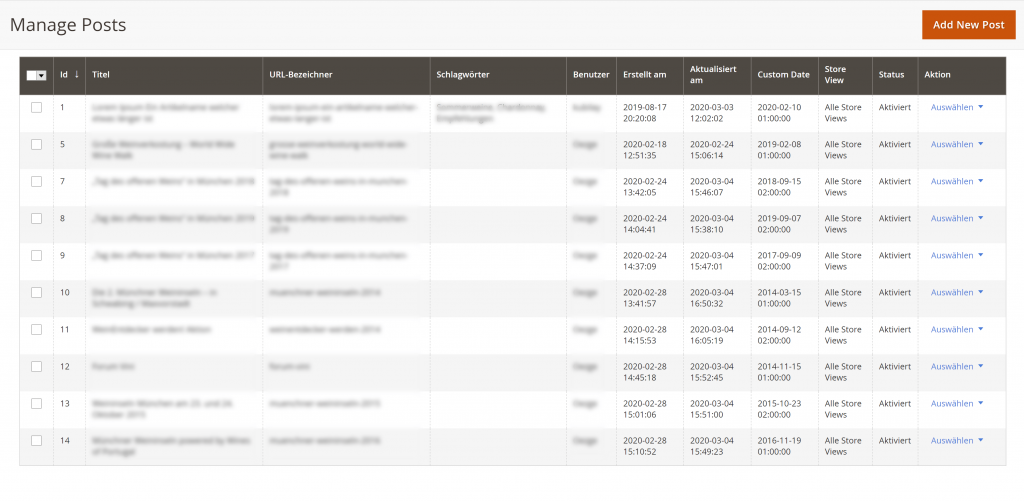Click created date 2020-02-28 15:10:52

click(x=645, y=446)
